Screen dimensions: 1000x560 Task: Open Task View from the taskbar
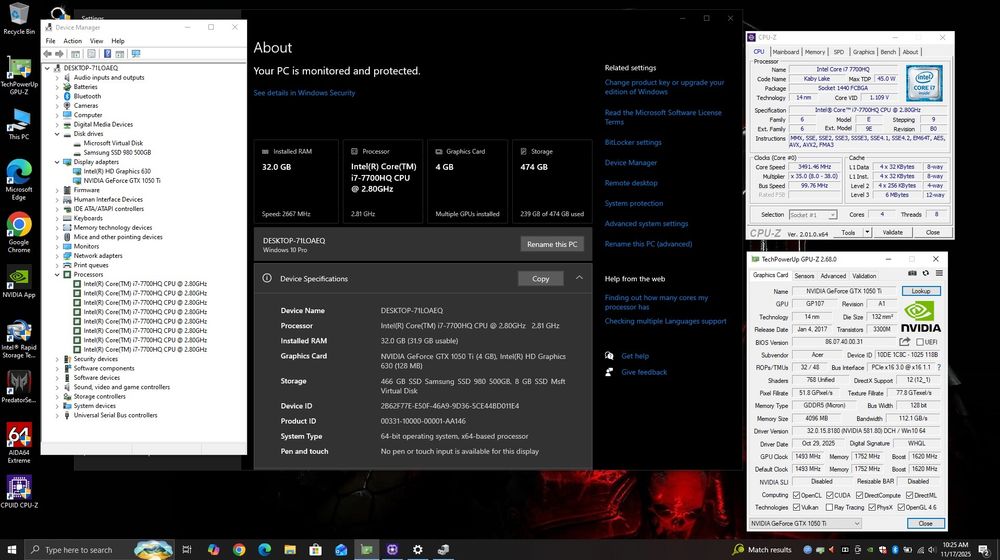[x=187, y=549]
